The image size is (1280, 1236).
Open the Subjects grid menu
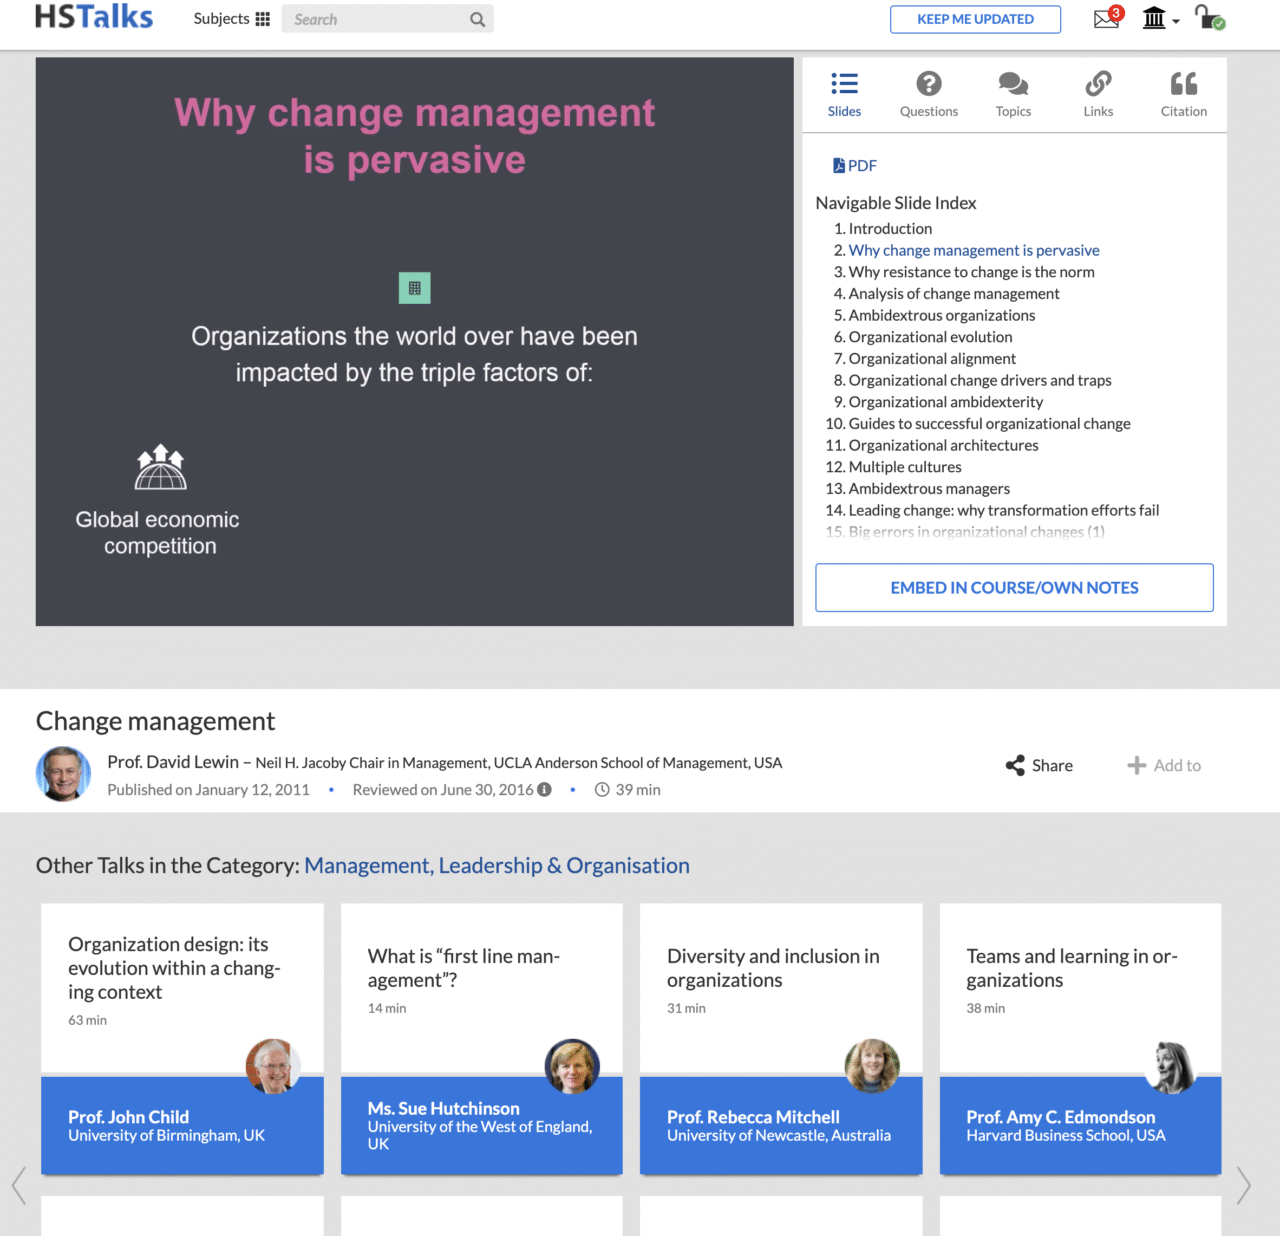pos(232,19)
